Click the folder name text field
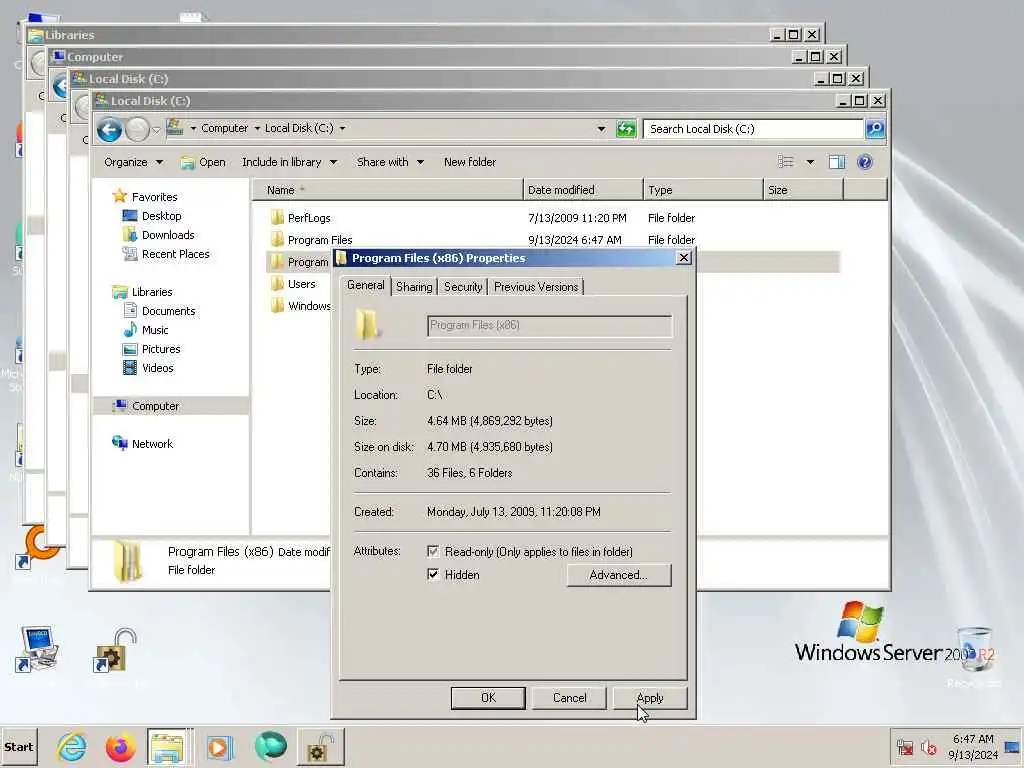 (549, 325)
